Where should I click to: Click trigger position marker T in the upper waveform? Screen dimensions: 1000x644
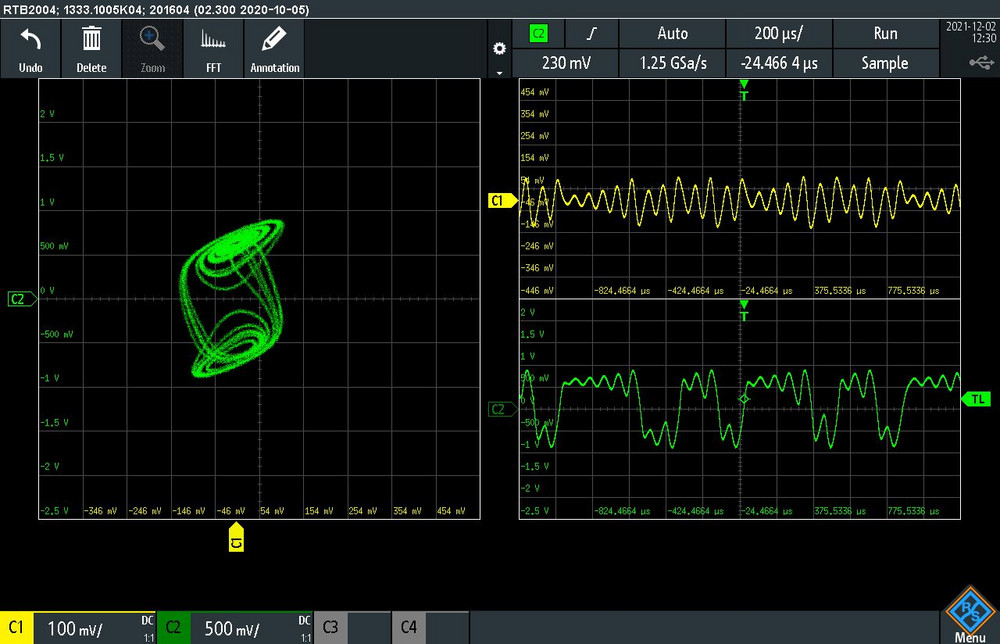coord(744,91)
